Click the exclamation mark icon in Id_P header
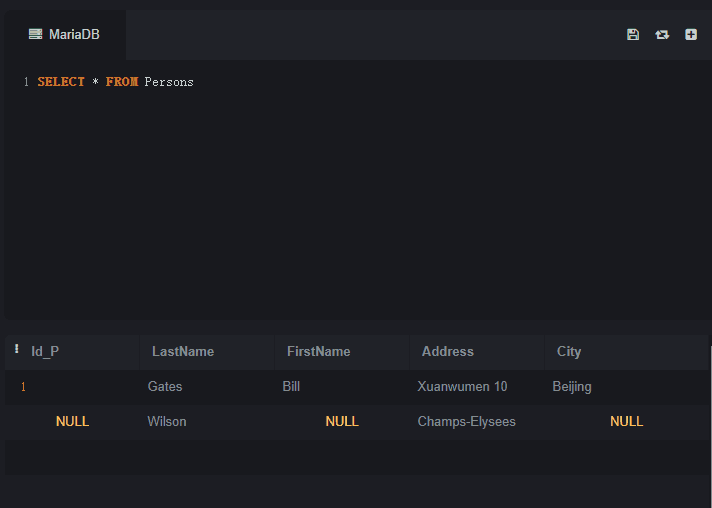 pos(17,349)
